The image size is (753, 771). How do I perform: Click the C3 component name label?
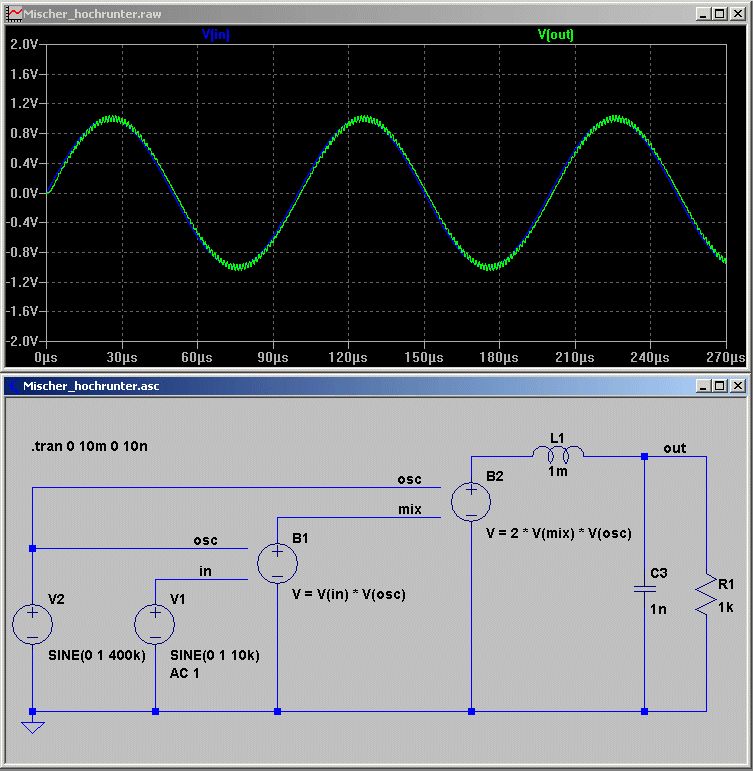coord(659,573)
